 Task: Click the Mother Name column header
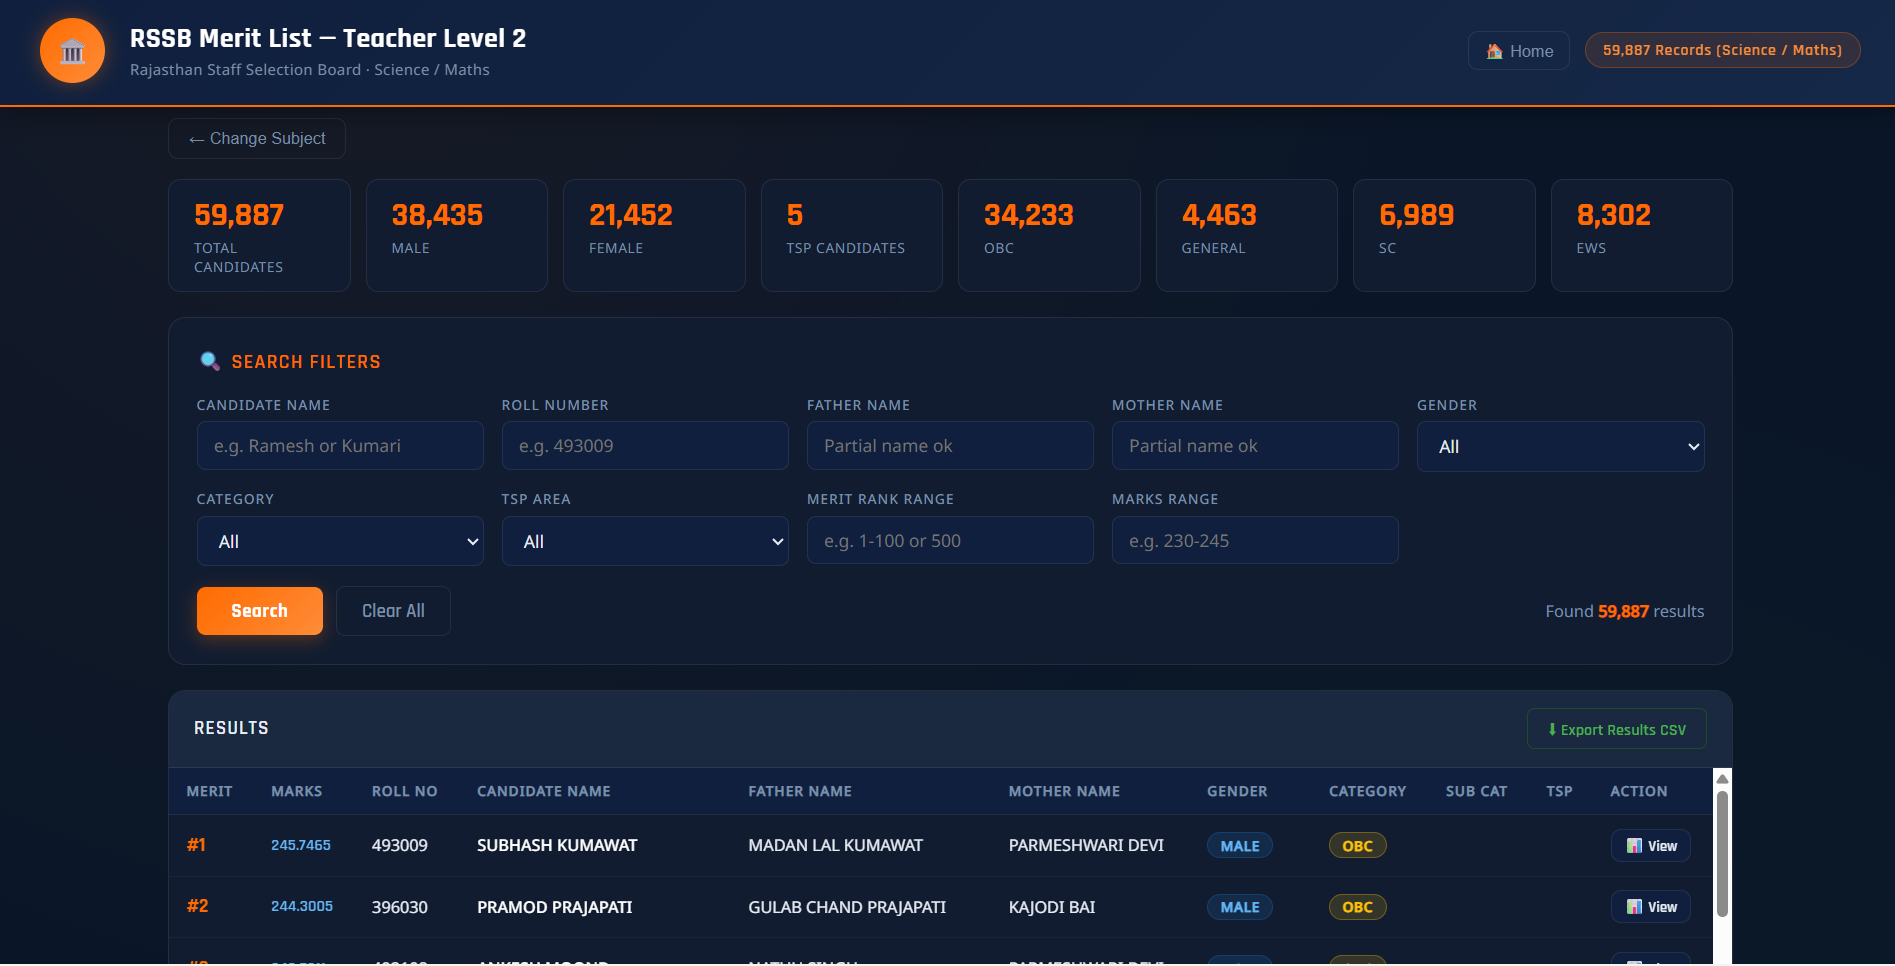tap(1064, 791)
